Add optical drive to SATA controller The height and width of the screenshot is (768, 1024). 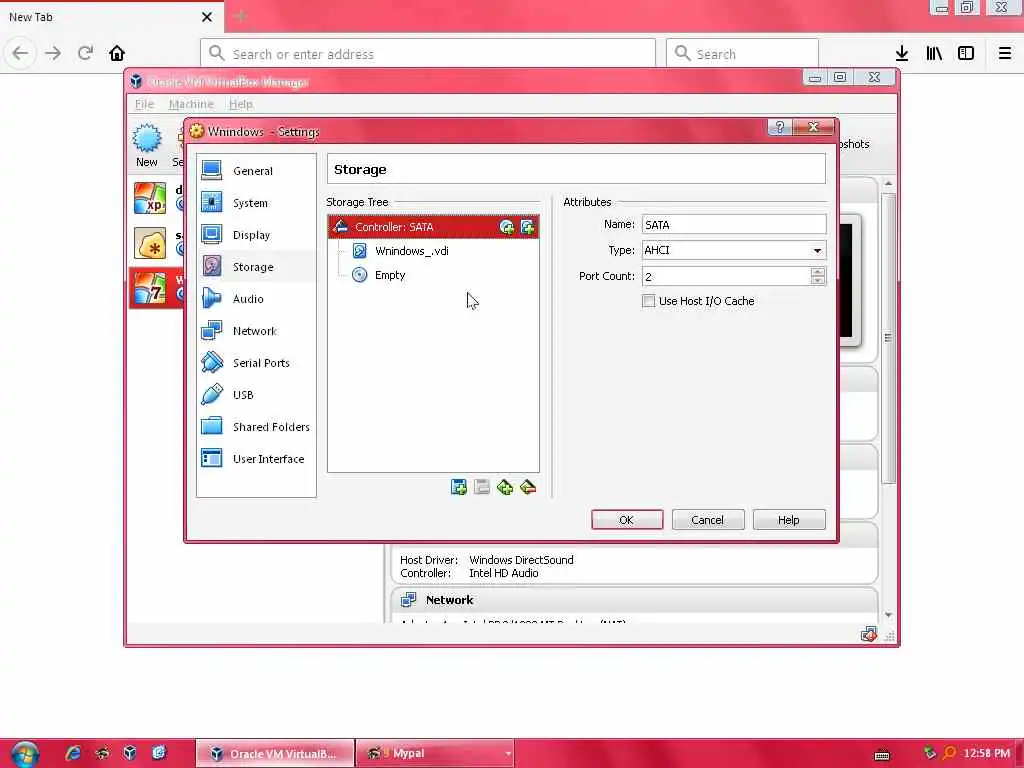click(x=506, y=227)
